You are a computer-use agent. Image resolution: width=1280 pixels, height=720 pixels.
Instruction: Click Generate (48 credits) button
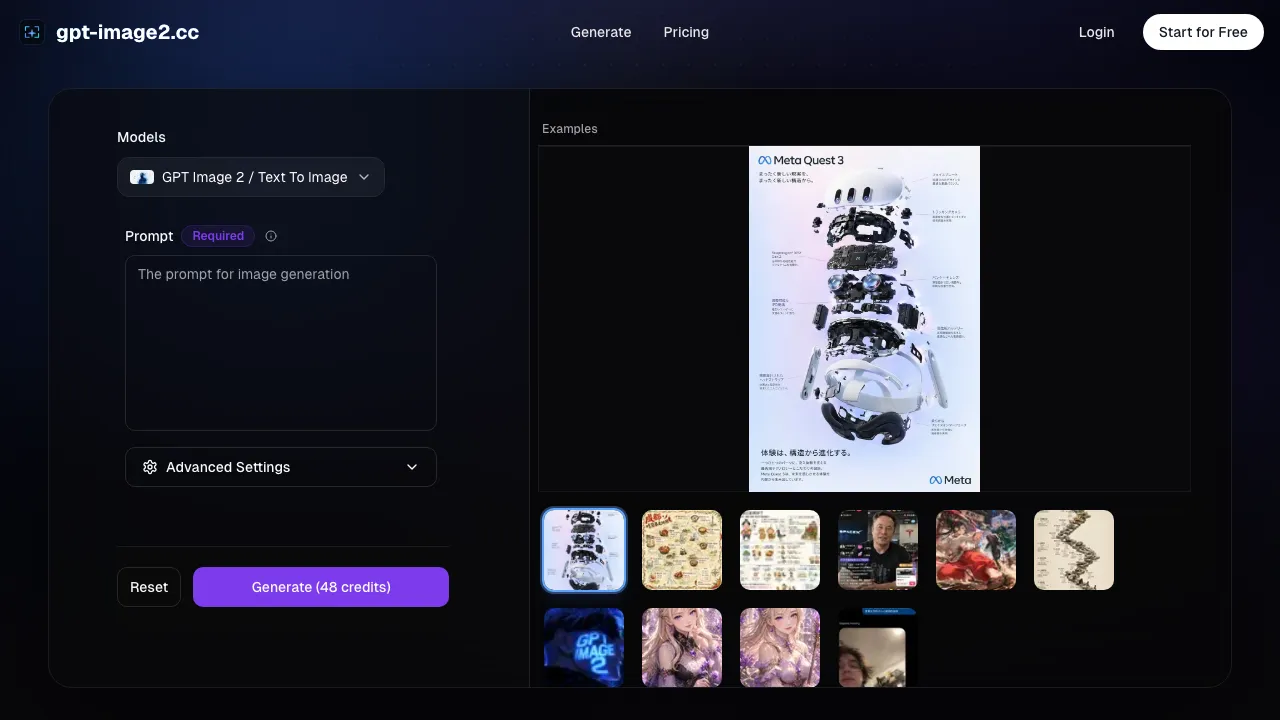(321, 587)
